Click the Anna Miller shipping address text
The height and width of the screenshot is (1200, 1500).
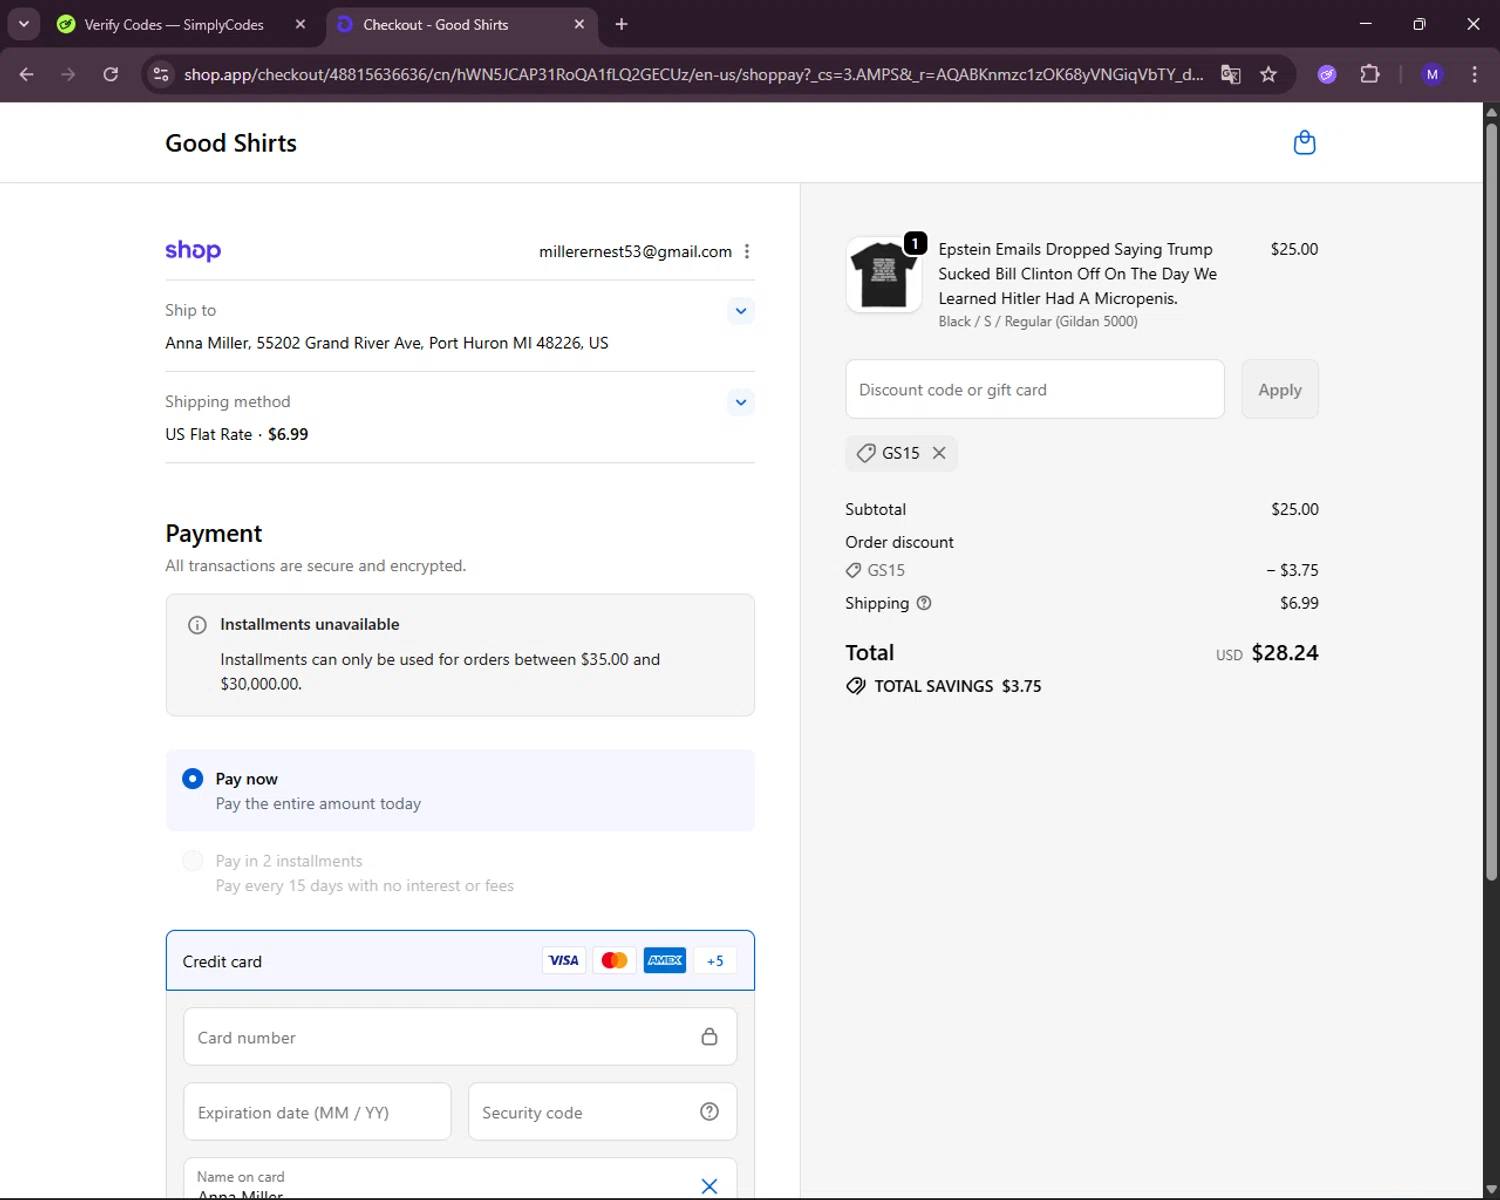coord(387,343)
